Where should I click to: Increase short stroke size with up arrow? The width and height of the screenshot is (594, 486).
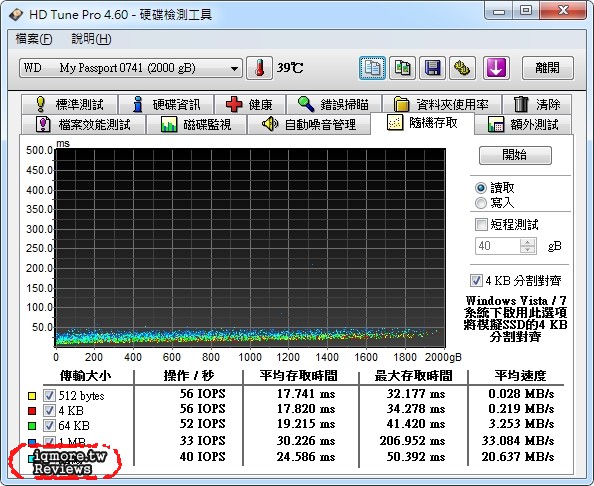tap(528, 242)
